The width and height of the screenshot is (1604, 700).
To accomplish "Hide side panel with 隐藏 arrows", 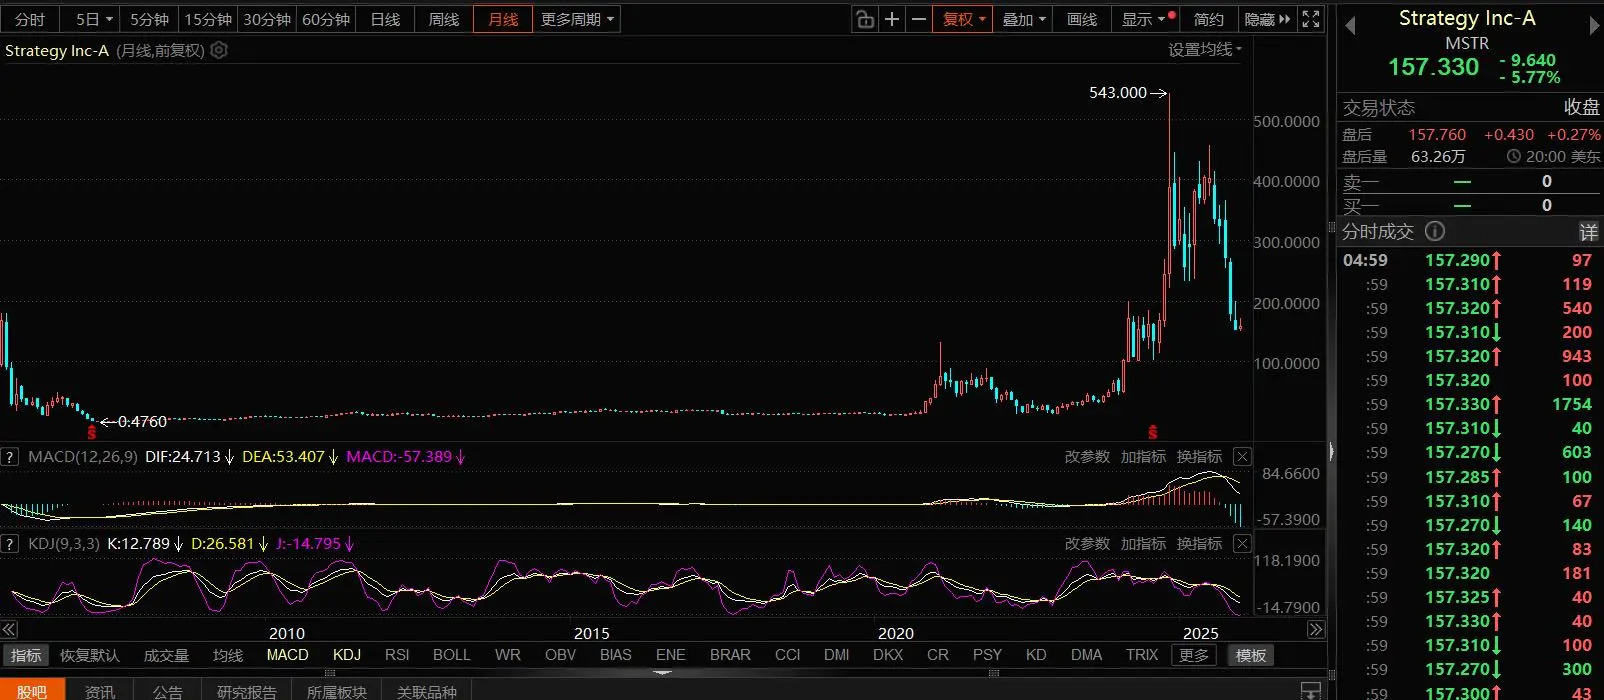I will click(x=1267, y=19).
